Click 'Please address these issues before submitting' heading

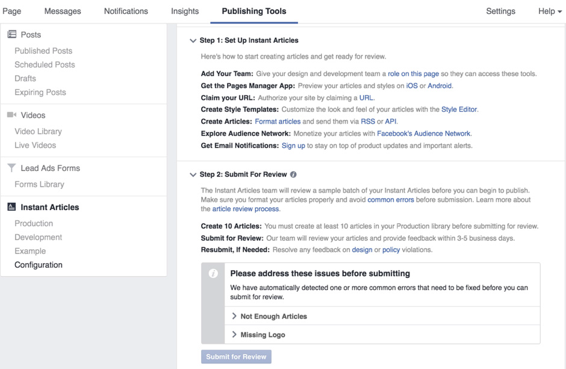click(320, 274)
